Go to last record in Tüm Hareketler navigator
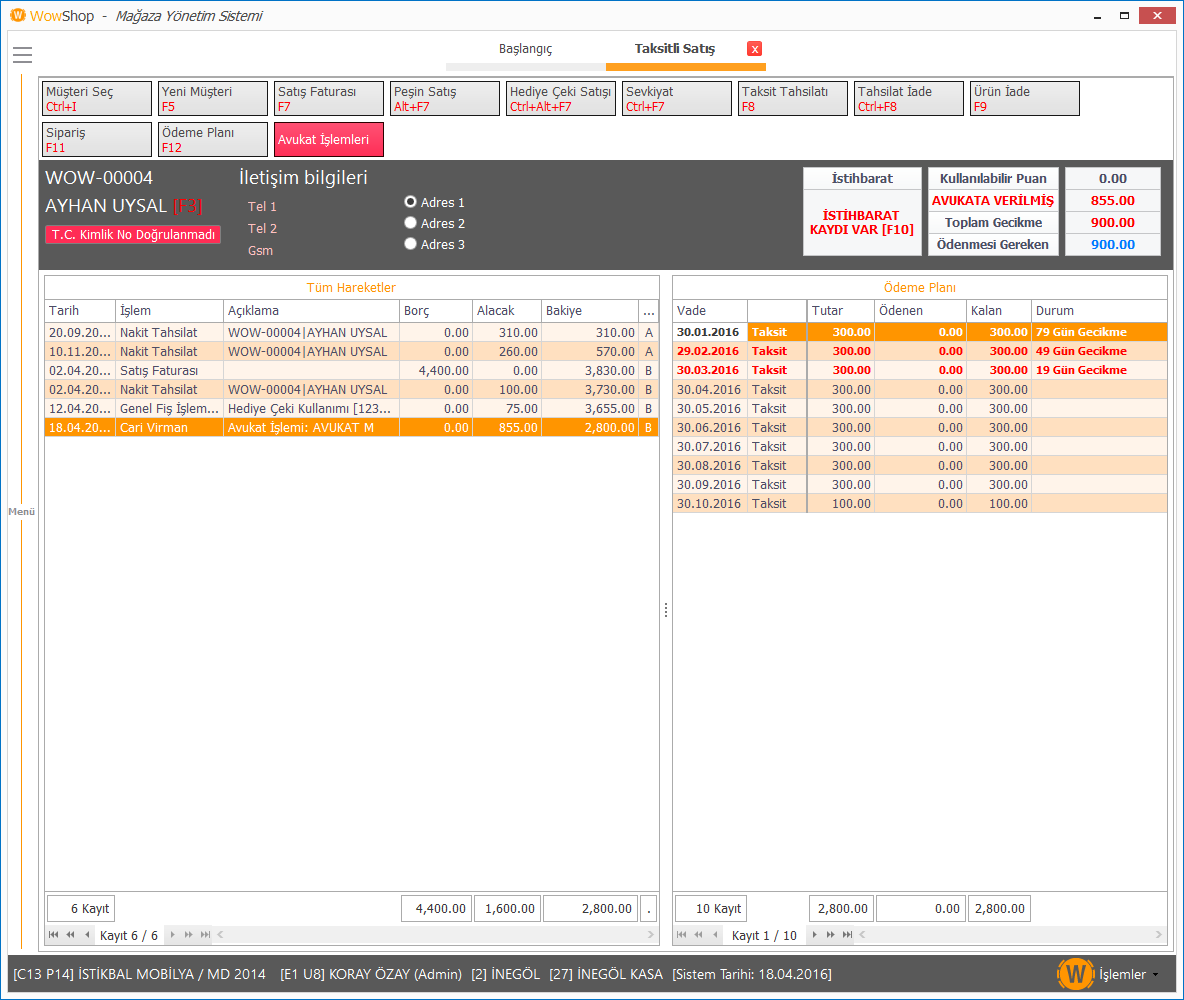1184x1000 pixels. (x=205, y=935)
